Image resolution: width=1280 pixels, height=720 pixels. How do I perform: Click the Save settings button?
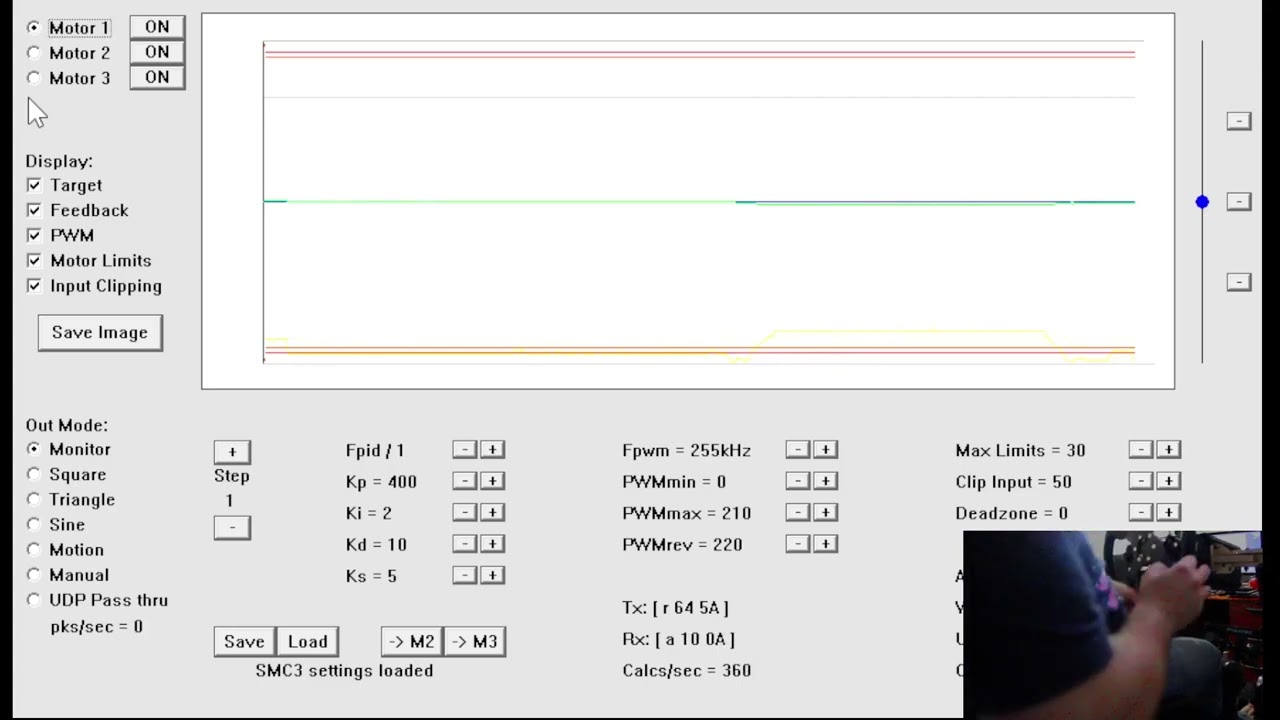244,642
